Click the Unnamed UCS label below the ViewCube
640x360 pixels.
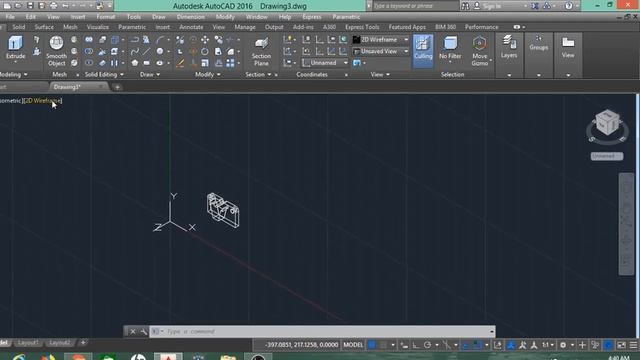(607, 156)
